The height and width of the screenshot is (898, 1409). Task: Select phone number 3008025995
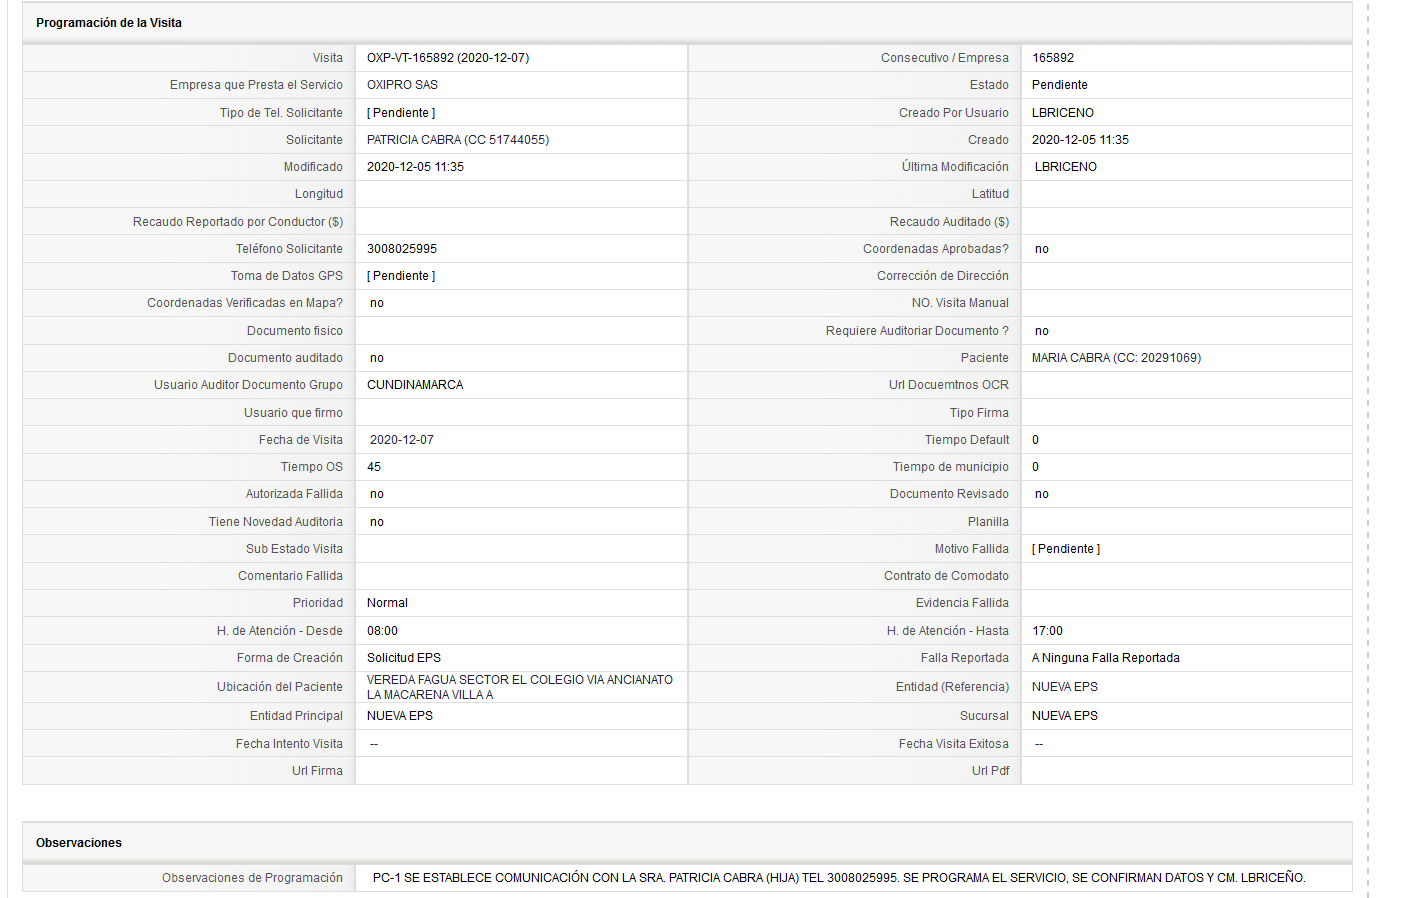[402, 249]
